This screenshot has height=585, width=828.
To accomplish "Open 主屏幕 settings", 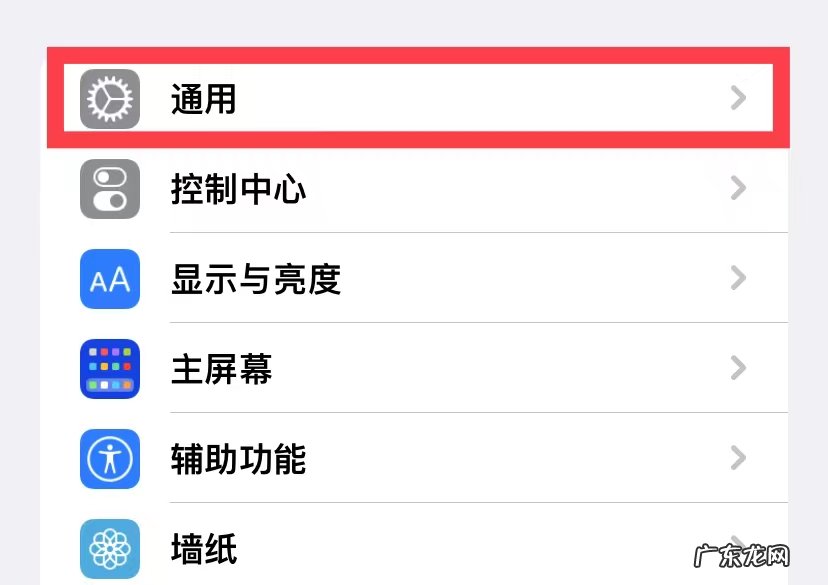I will pos(400,368).
